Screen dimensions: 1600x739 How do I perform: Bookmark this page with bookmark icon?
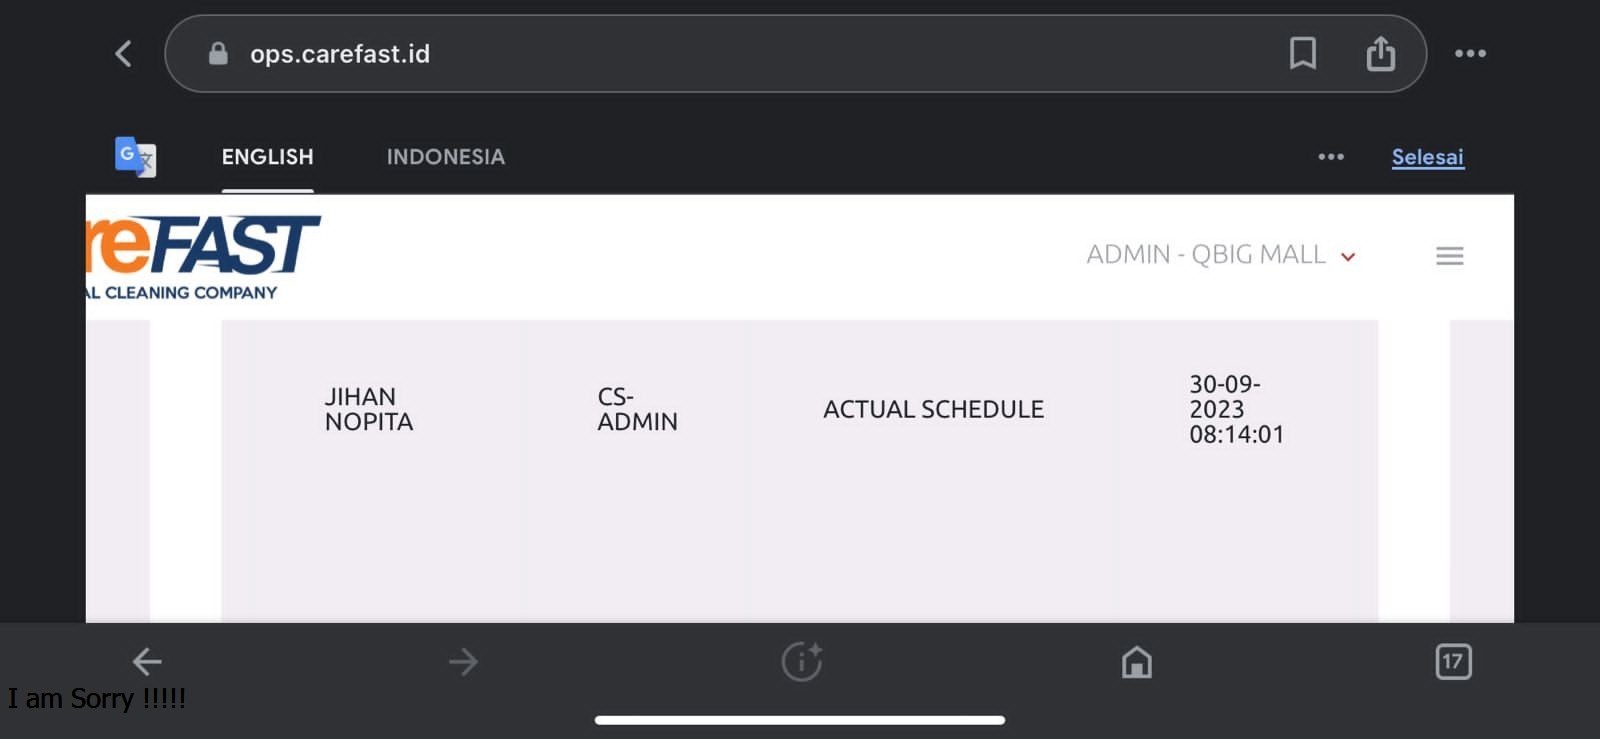tap(1302, 53)
